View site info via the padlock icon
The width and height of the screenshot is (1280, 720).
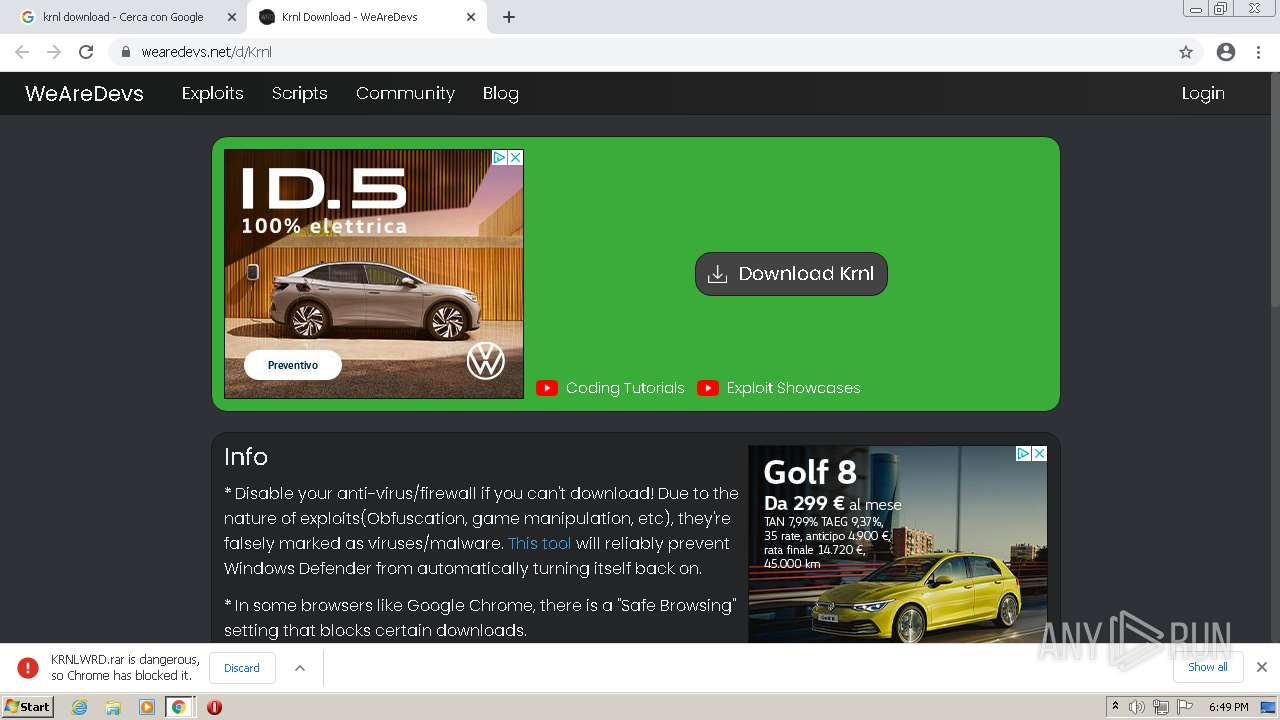point(126,52)
